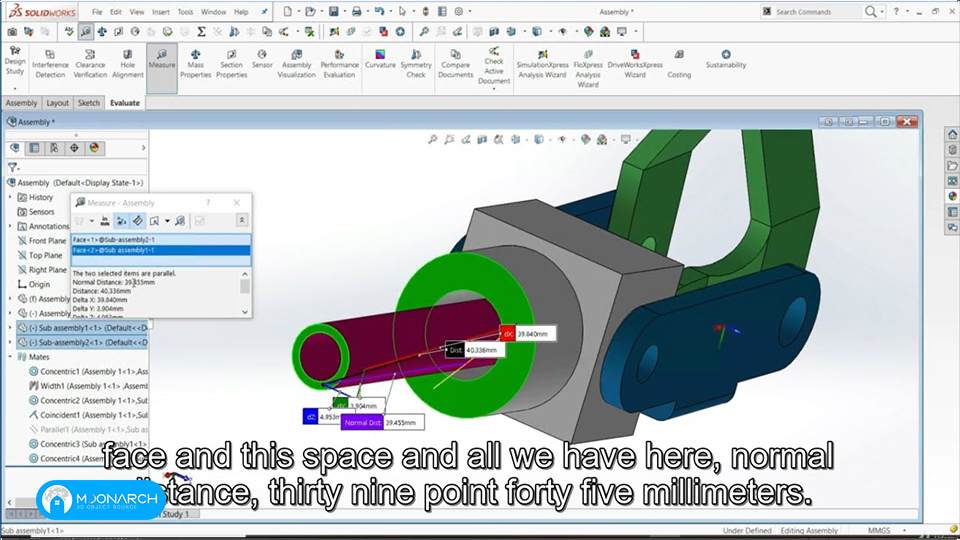Open DriveWorksXpress Wizard

(x=635, y=64)
